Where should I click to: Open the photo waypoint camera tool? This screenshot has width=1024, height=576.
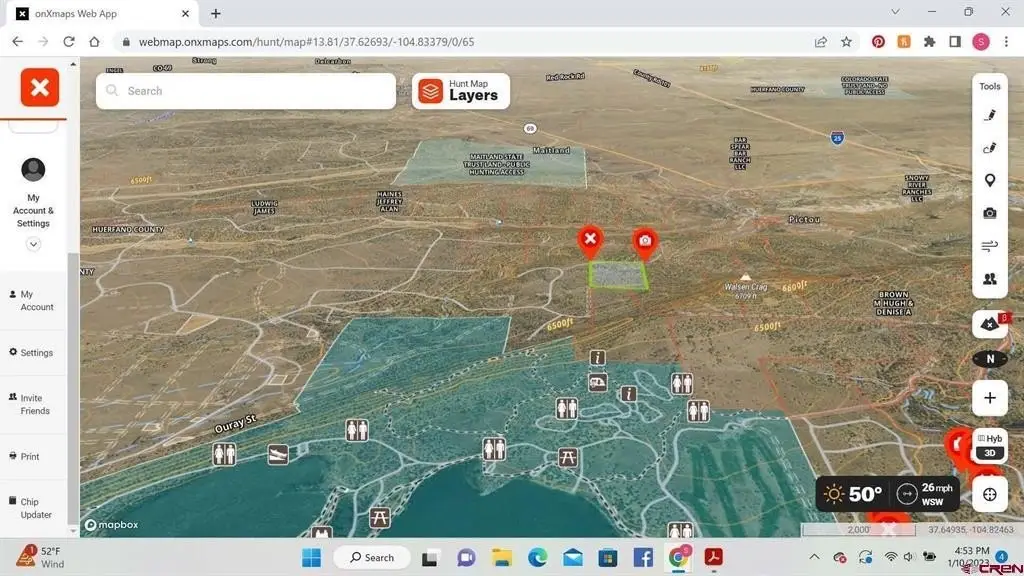[x=990, y=213]
